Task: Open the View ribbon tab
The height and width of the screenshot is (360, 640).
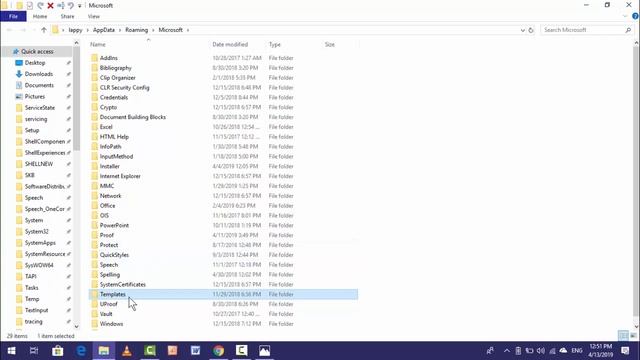Action: [93, 16]
